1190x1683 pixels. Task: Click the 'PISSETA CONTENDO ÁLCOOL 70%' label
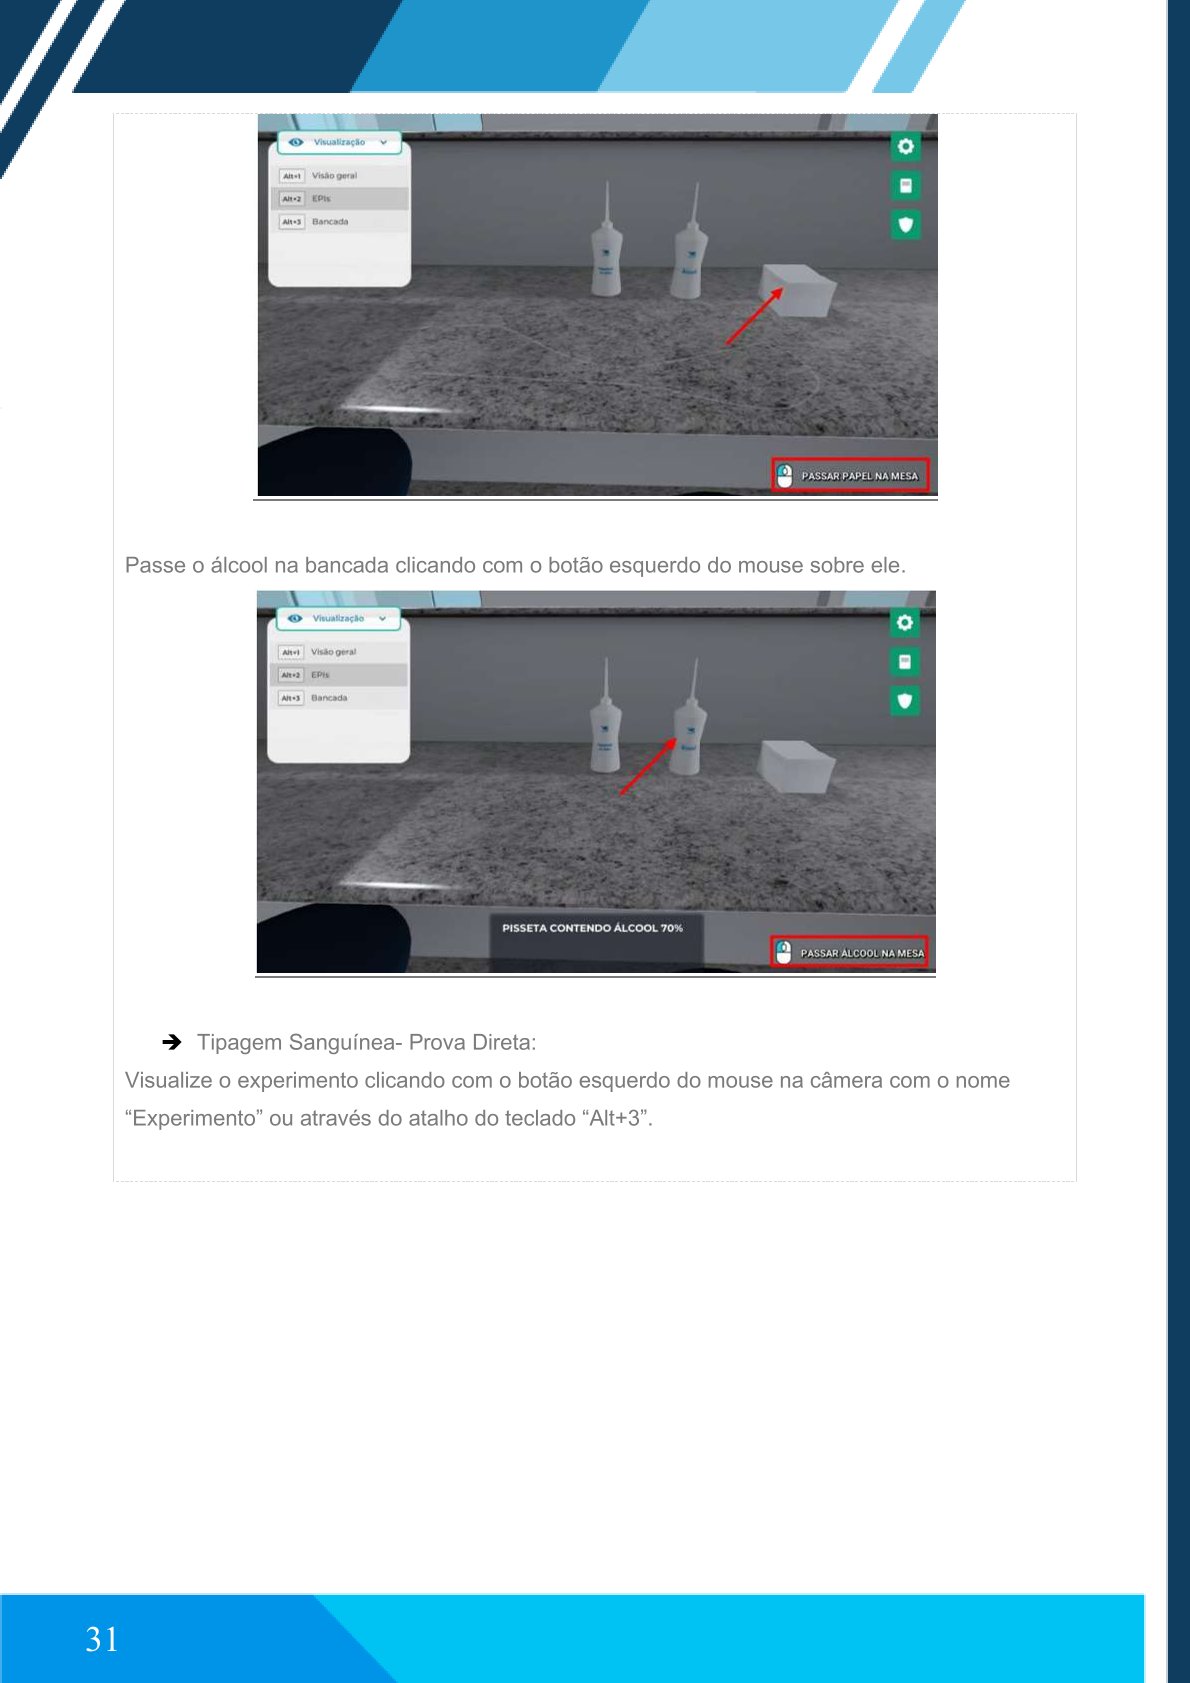click(592, 929)
